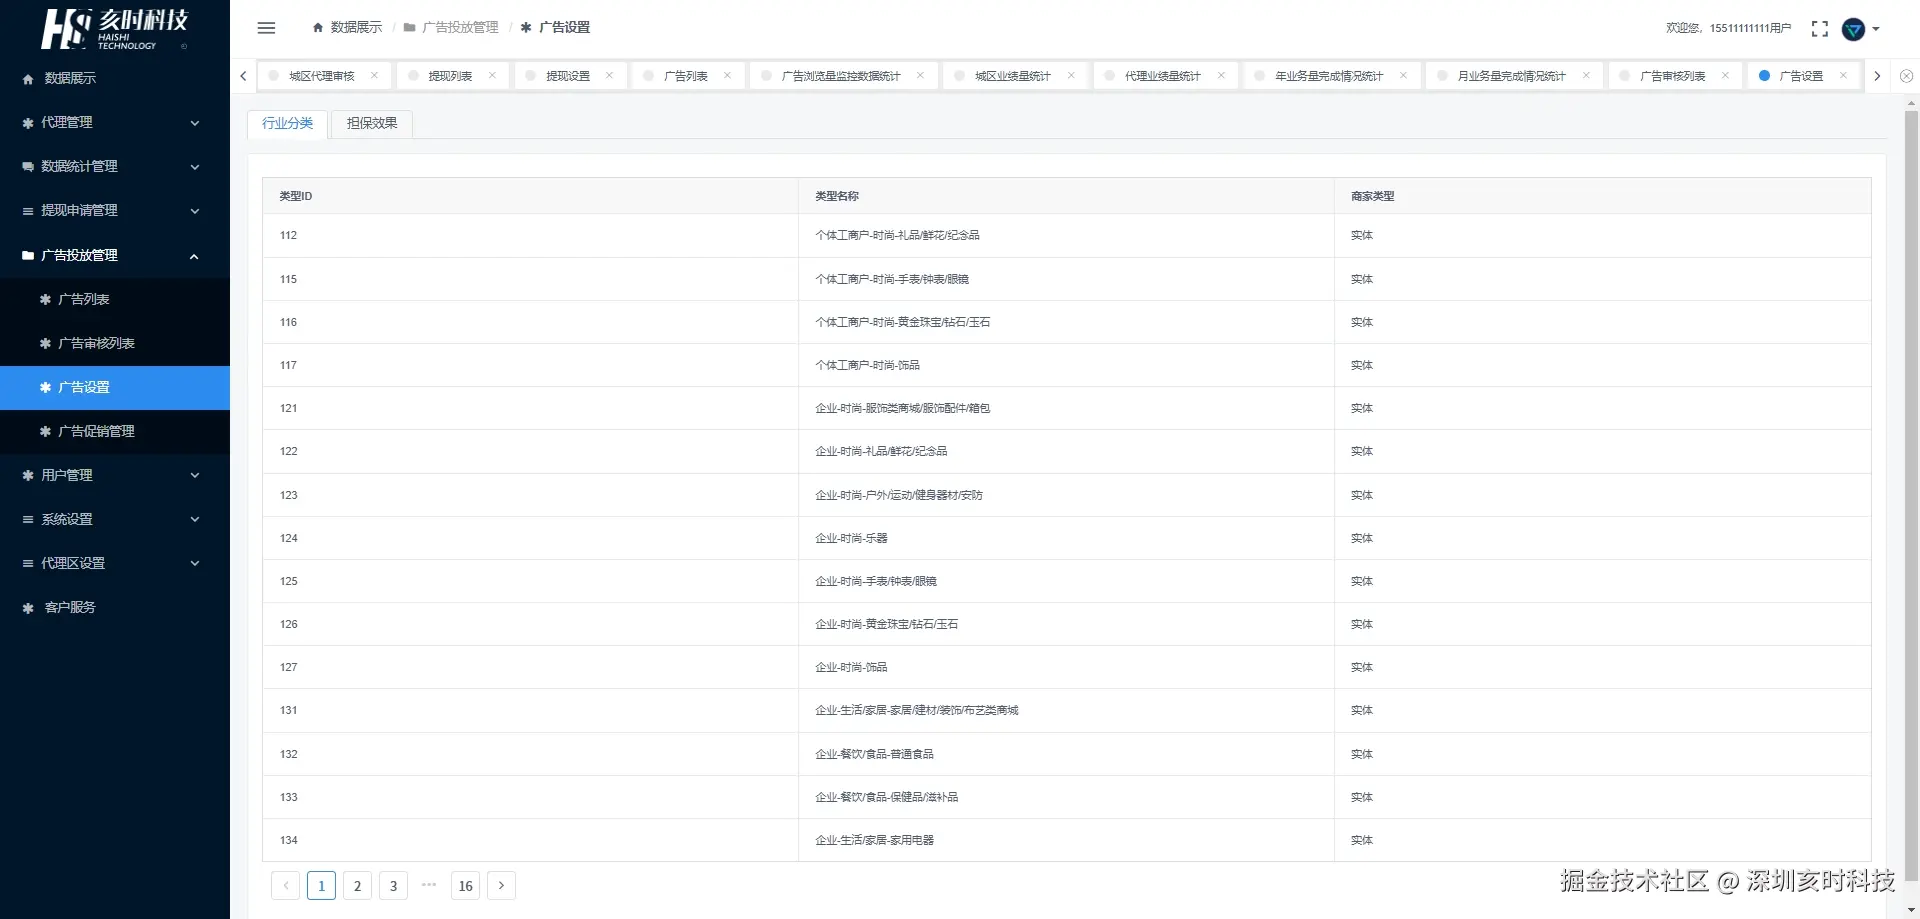Click the 企业-时尚-乐器 type name
The width and height of the screenshot is (1920, 919).
851,538
